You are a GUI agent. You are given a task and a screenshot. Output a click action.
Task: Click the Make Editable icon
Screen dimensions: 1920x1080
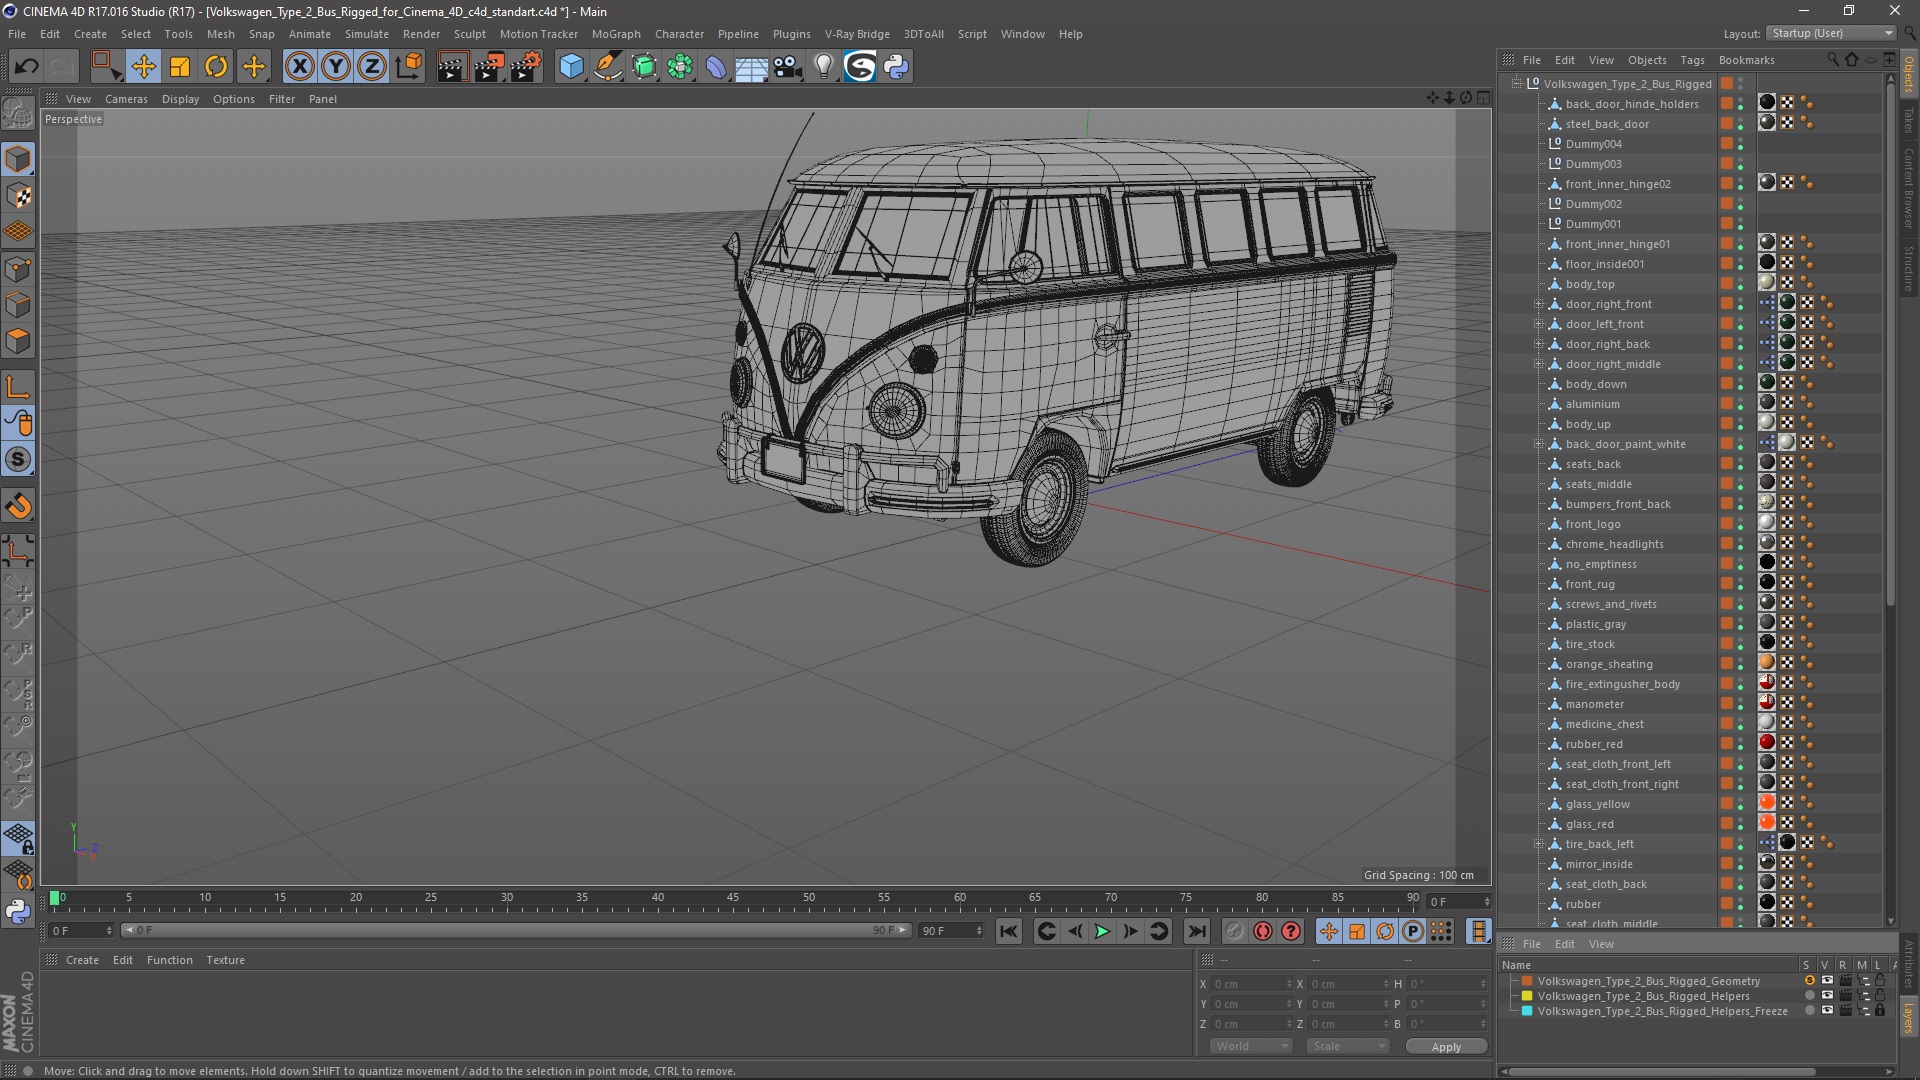tap(18, 114)
